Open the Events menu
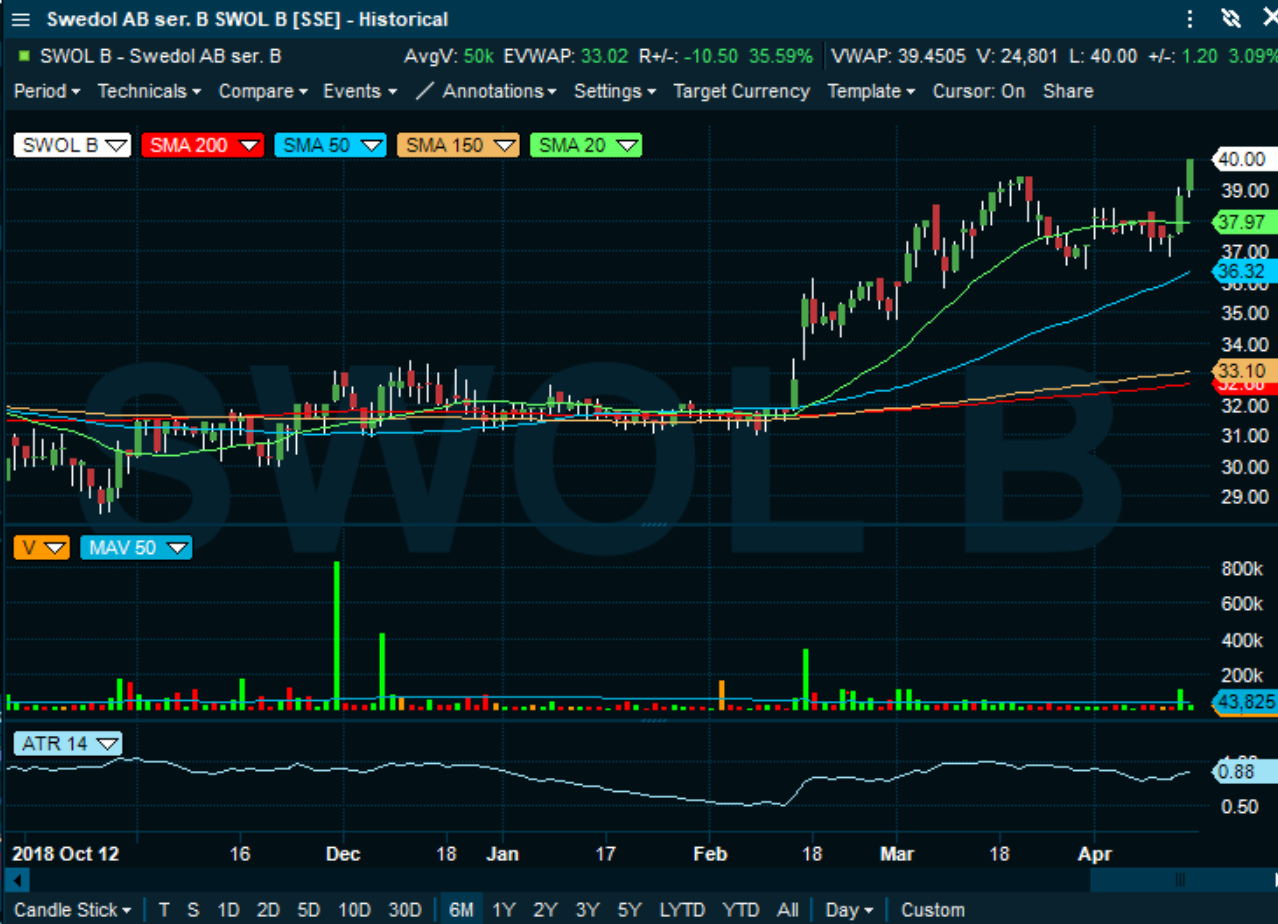 point(360,91)
